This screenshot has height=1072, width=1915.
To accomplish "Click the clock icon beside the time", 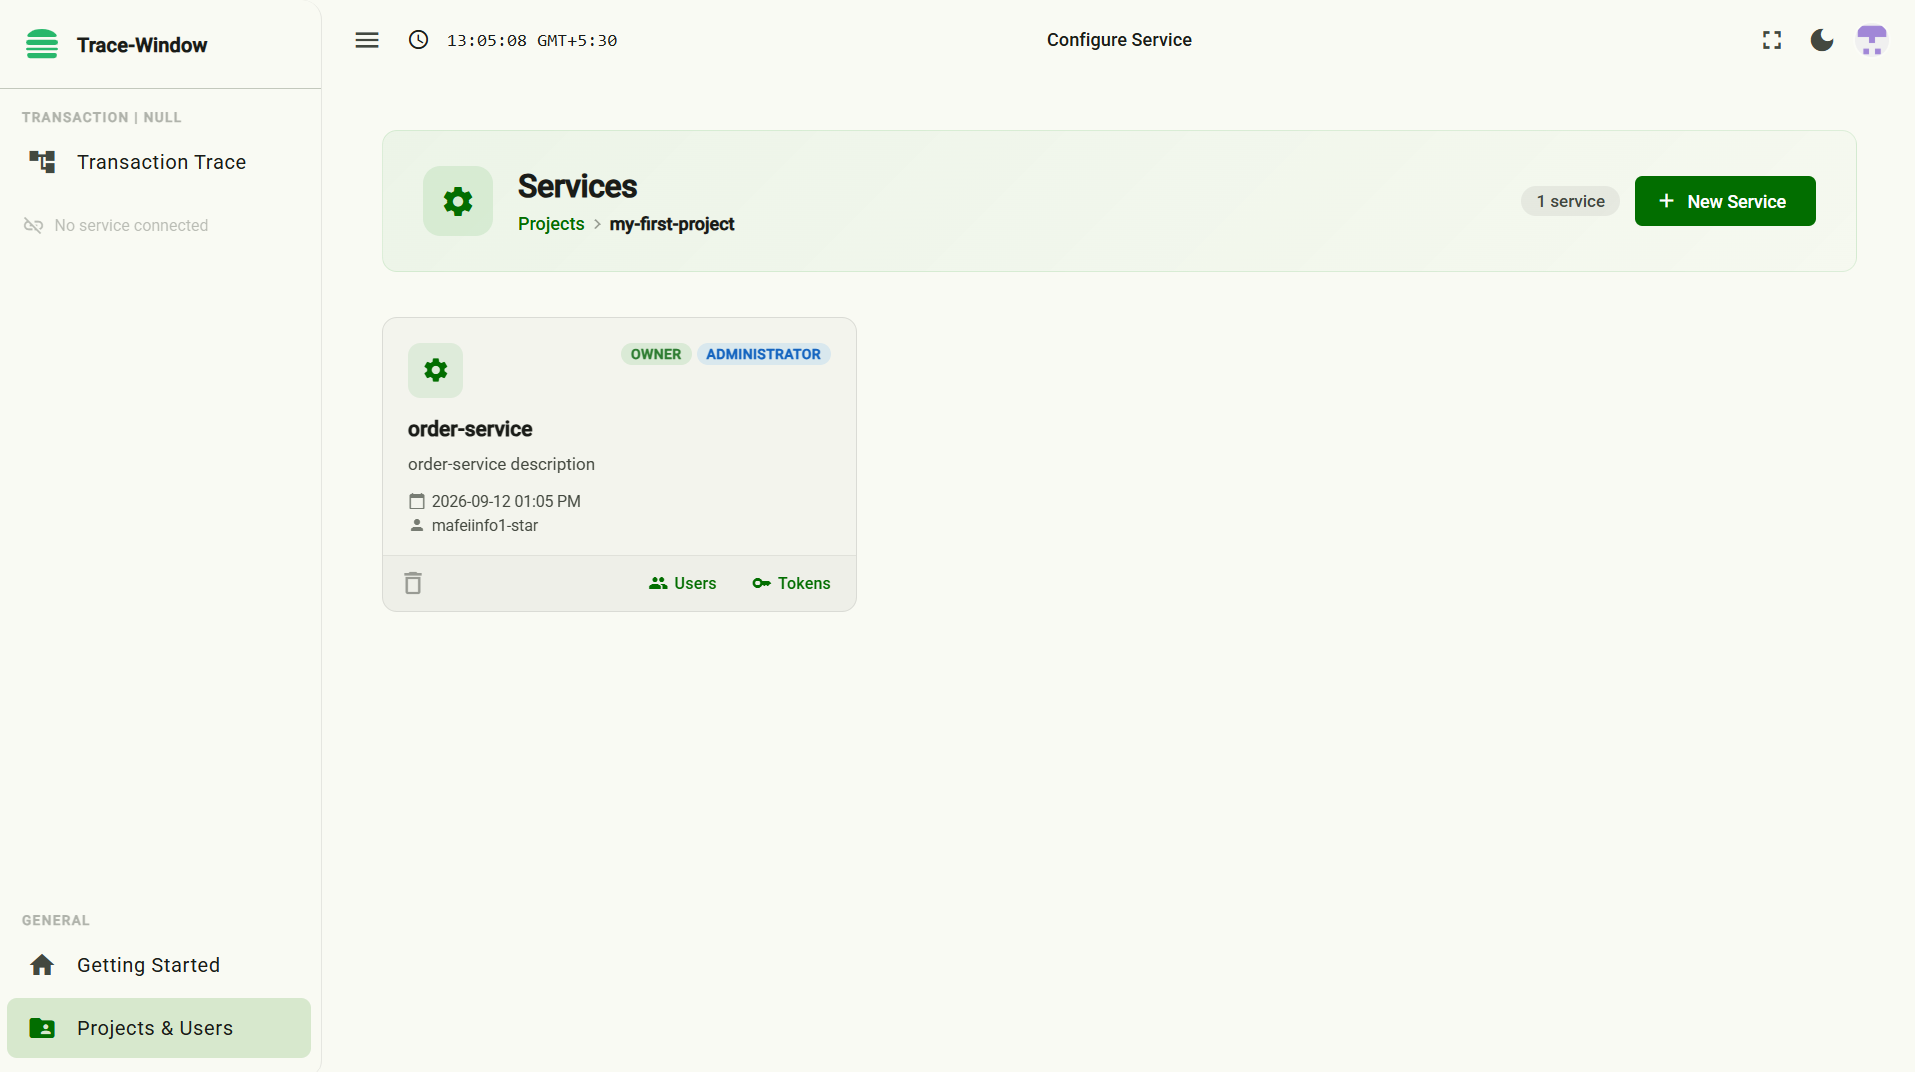I will point(418,40).
